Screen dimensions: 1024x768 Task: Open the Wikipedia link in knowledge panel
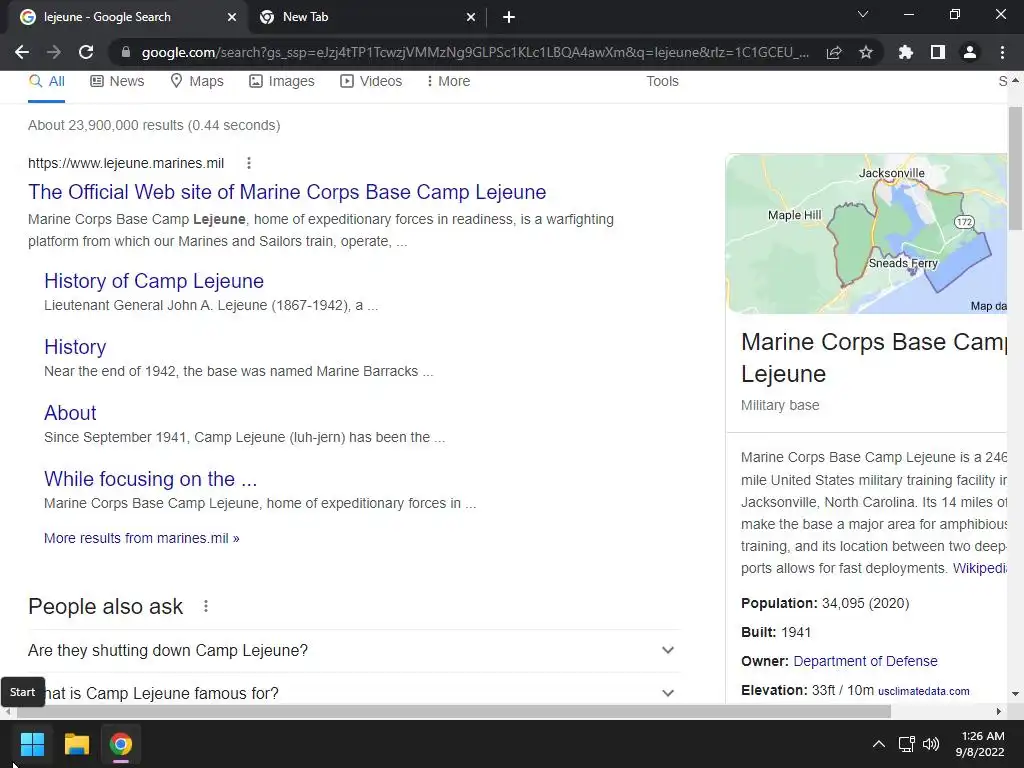pos(980,568)
